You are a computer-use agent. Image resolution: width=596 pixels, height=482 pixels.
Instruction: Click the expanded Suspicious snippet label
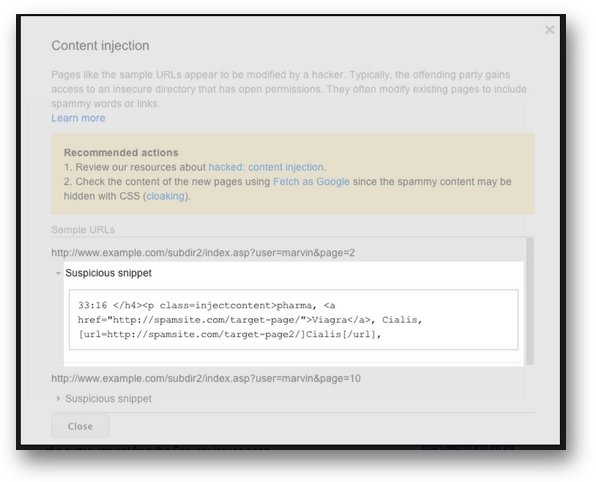coord(108,273)
